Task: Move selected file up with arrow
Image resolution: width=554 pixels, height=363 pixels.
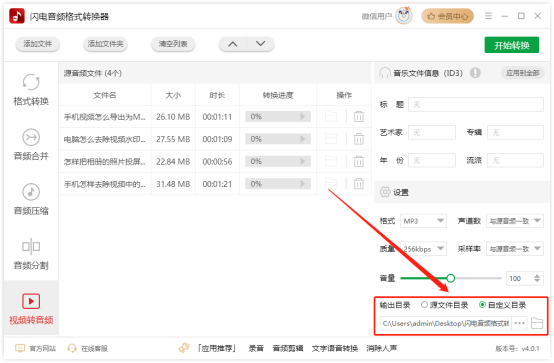Action: click(x=232, y=44)
